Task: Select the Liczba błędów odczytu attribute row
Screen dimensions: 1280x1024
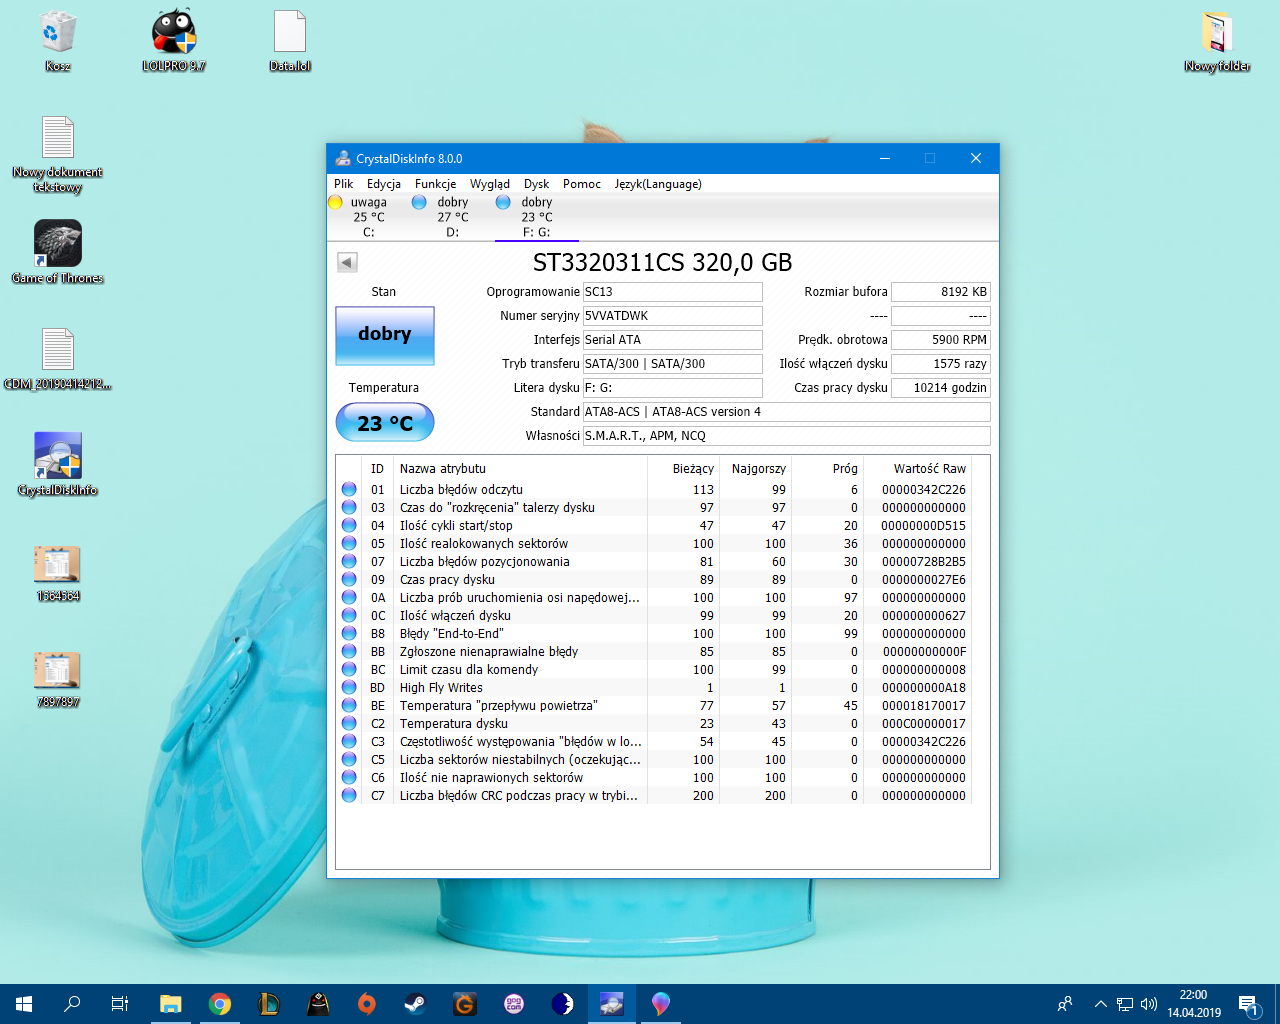Action: (654, 490)
